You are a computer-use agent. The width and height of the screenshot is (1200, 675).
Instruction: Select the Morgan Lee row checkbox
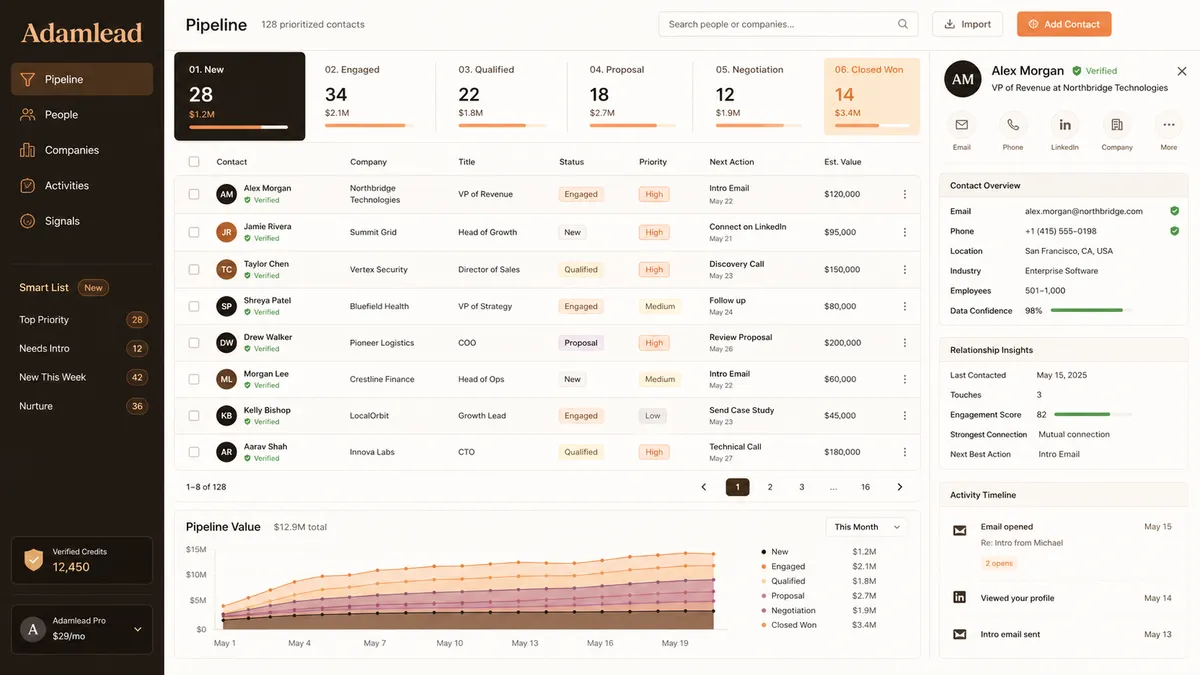pos(194,379)
